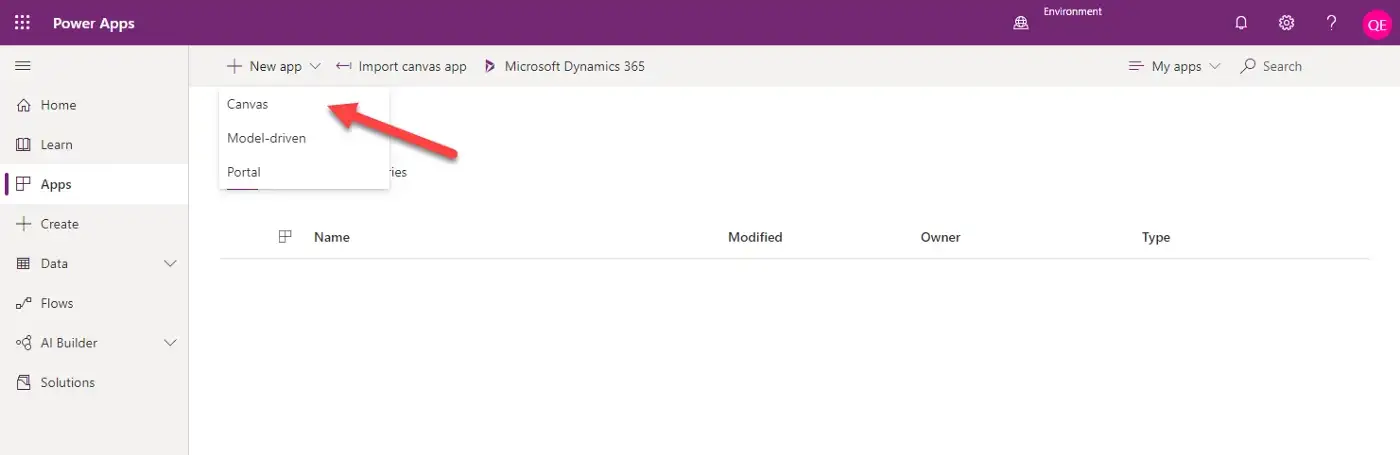Click the Data table icon
1400x455 pixels.
pyautogui.click(x=25, y=264)
